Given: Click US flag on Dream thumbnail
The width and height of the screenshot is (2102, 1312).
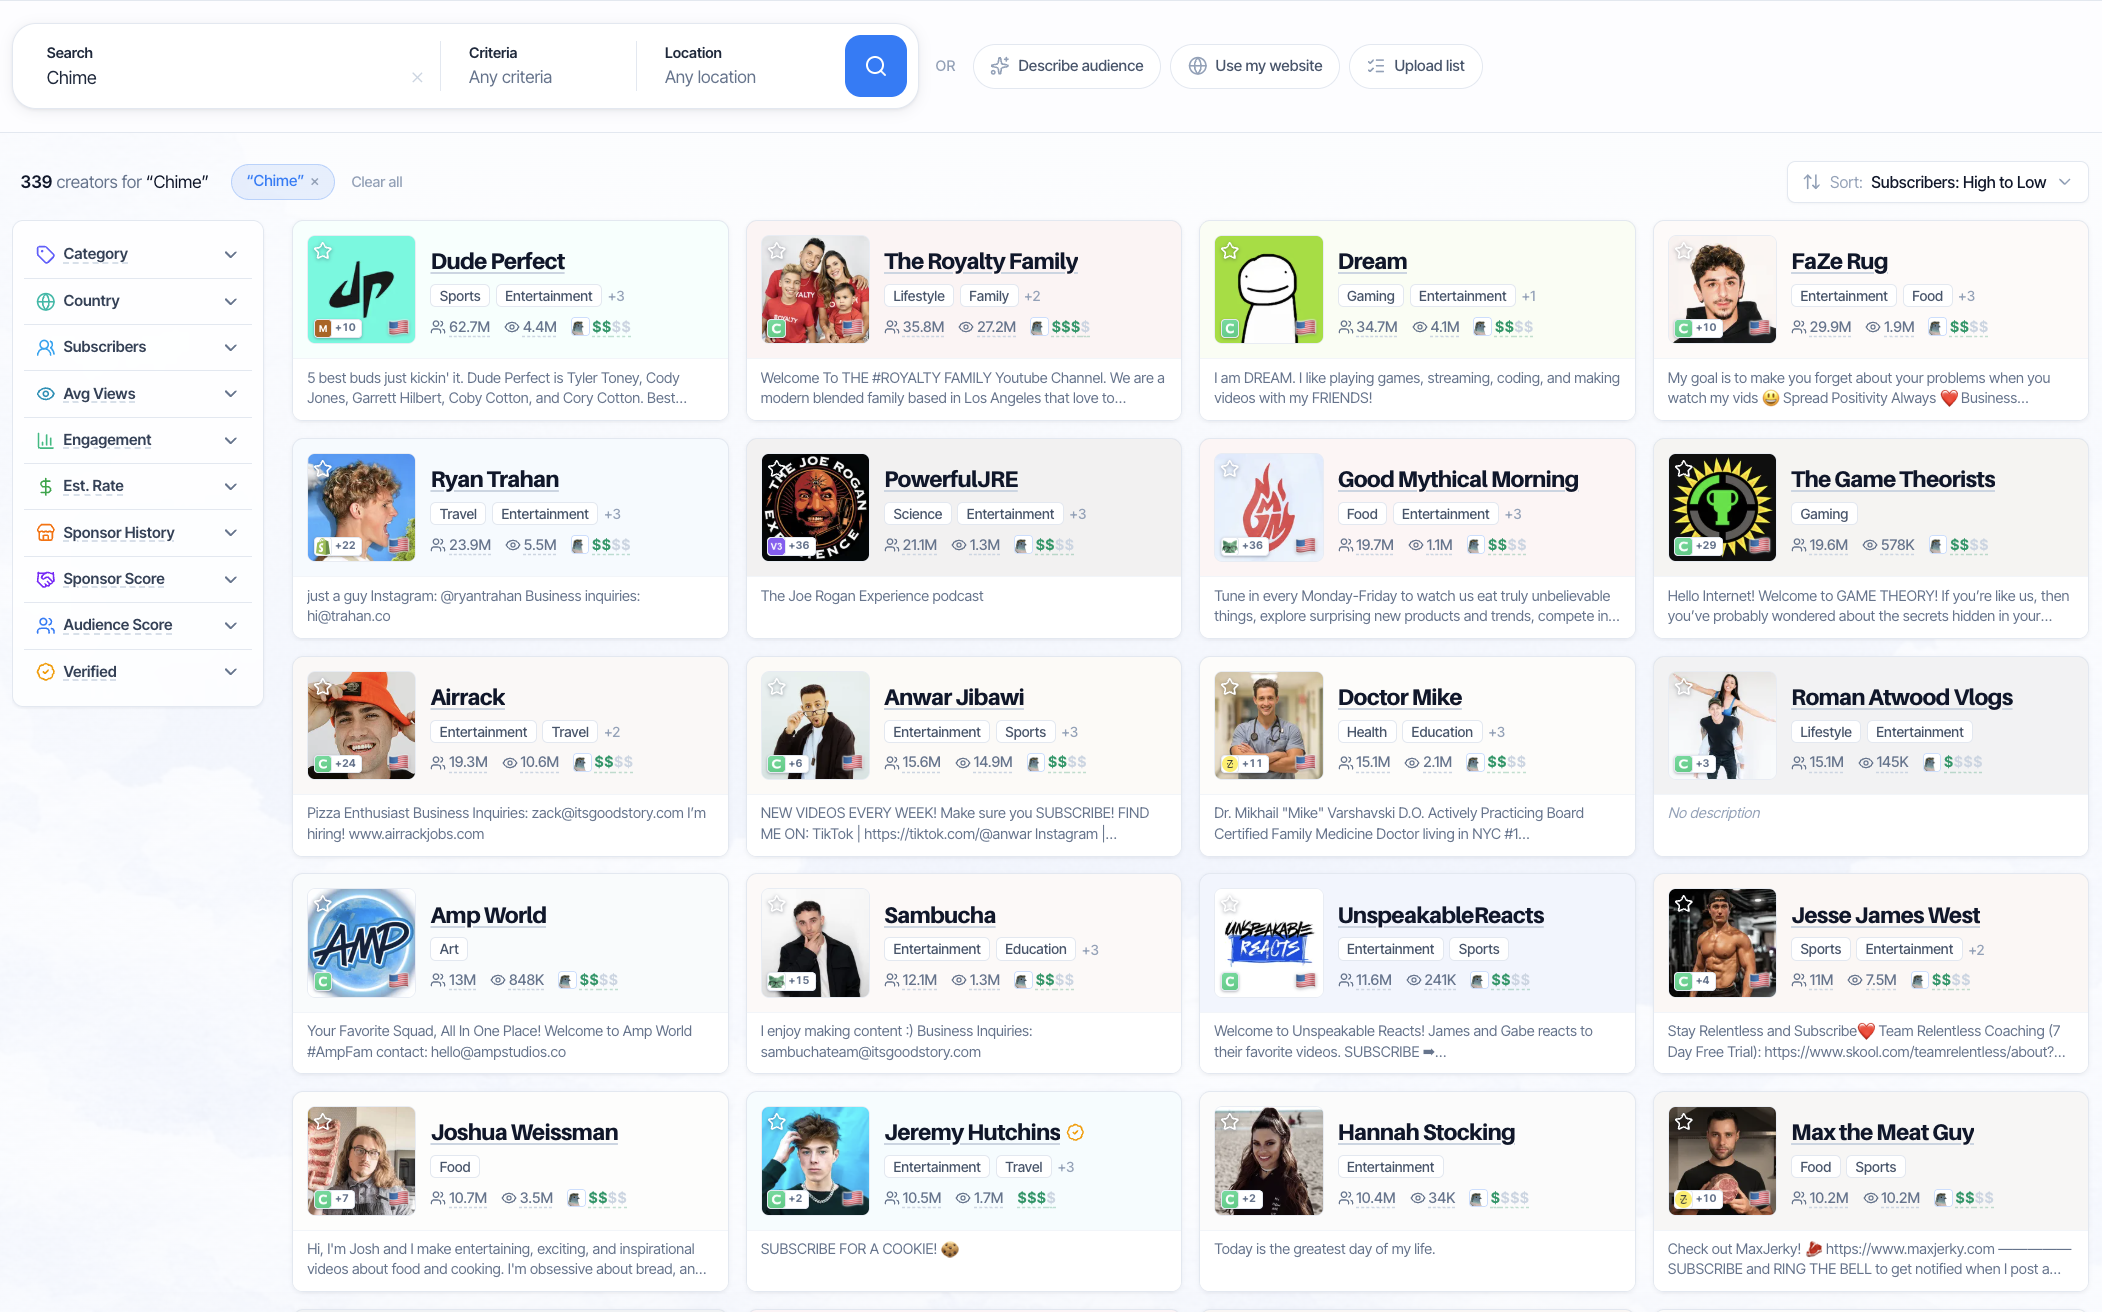Looking at the screenshot, I should click(x=1305, y=327).
